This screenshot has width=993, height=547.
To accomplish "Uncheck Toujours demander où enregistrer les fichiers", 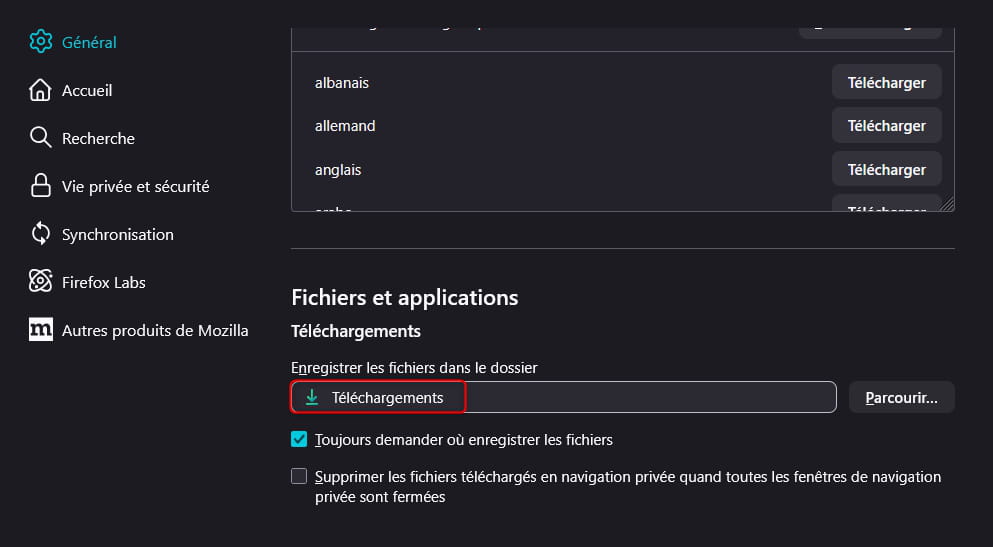I will click(299, 439).
